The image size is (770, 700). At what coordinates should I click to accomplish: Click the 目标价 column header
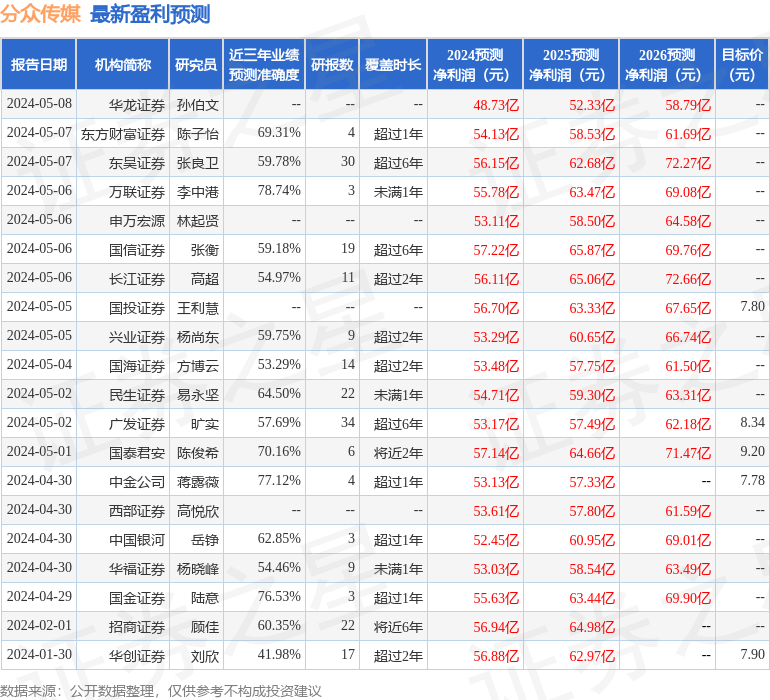742,64
